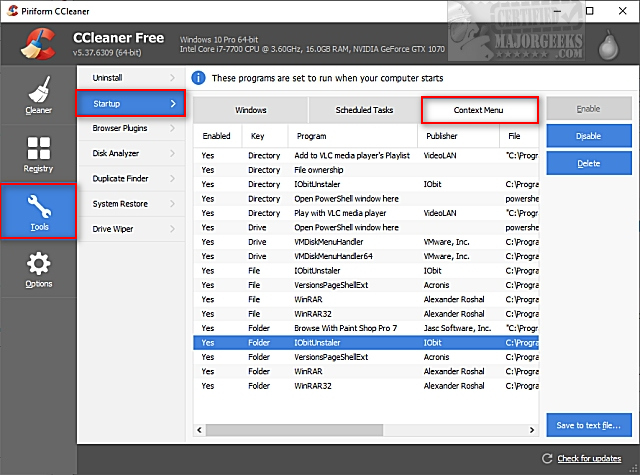Click the CCleaner logo icon
This screenshot has height=475, width=640.
[36, 44]
